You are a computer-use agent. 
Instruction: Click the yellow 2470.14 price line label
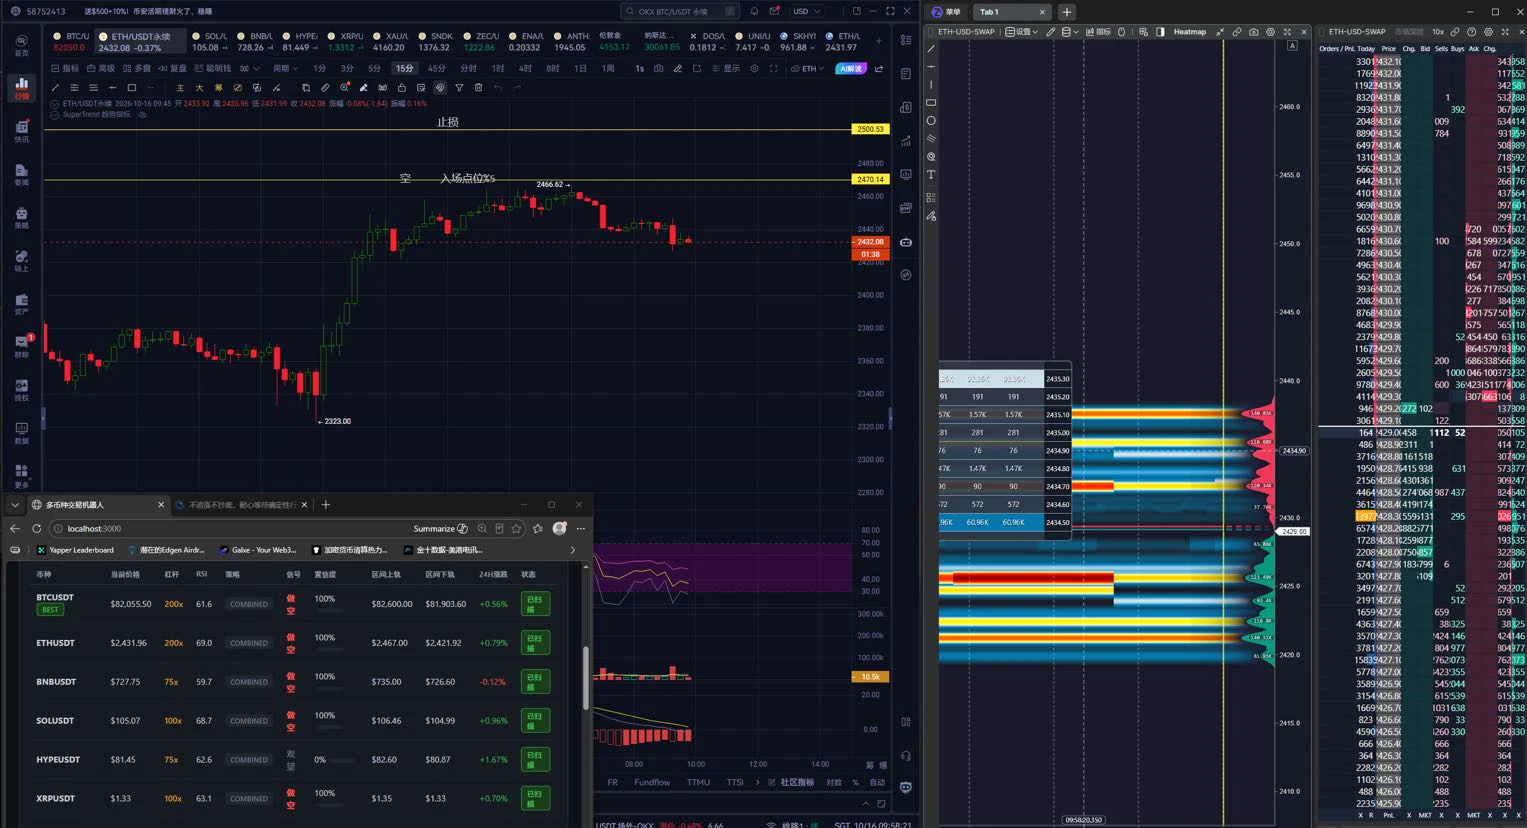(x=870, y=179)
